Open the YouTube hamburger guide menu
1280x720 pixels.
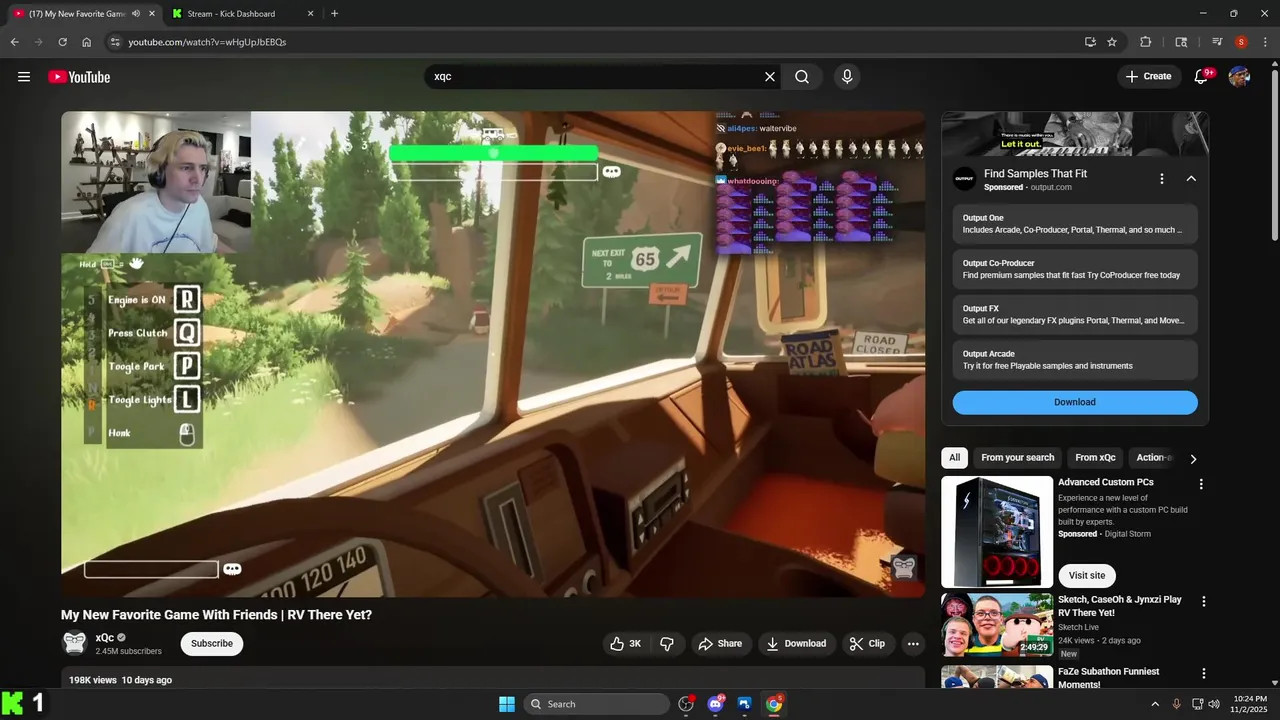pos(24,77)
